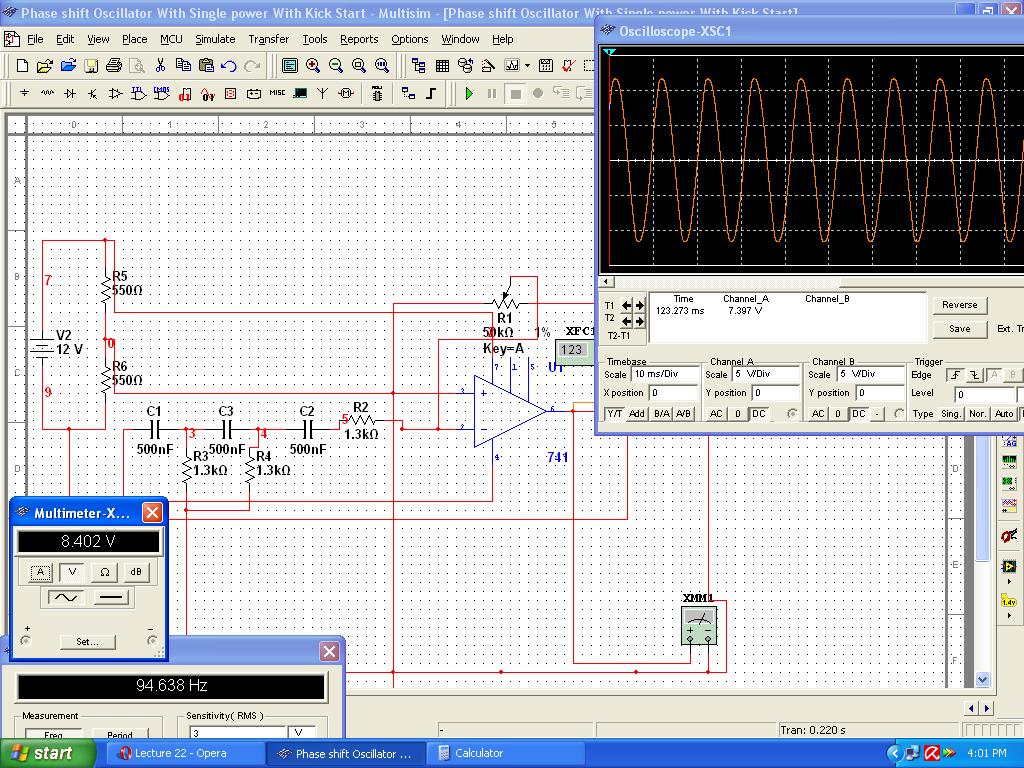
Task: Select Ammeter mode A on Multimeter
Action: click(40, 573)
